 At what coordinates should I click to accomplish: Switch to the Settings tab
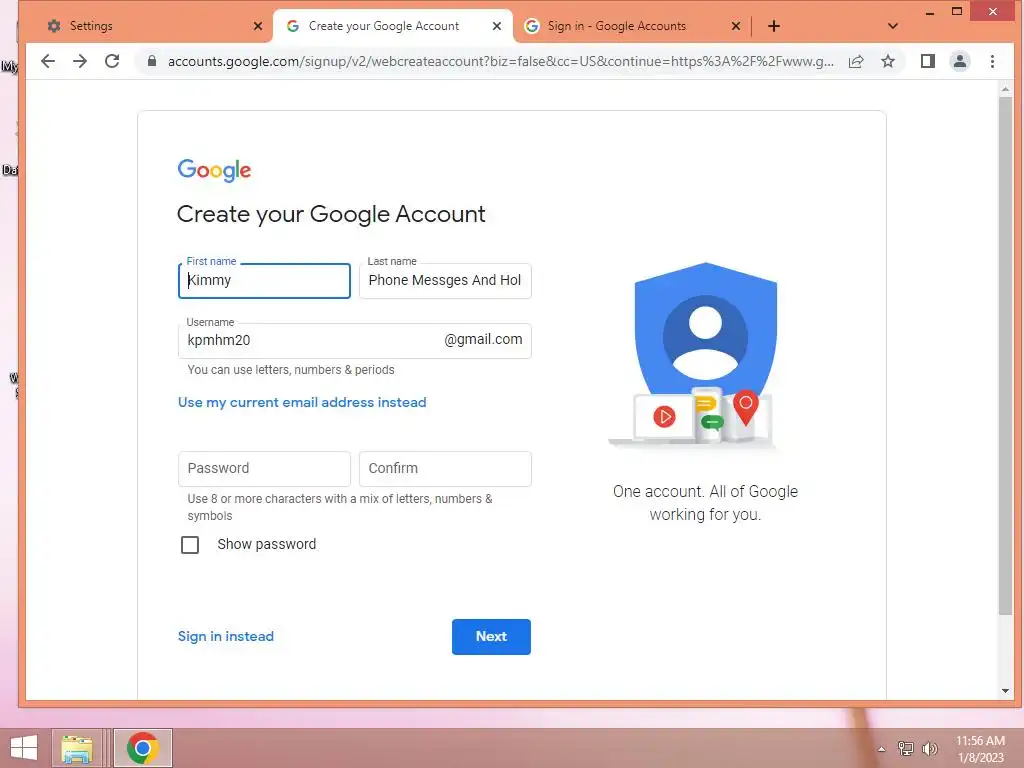(x=148, y=26)
